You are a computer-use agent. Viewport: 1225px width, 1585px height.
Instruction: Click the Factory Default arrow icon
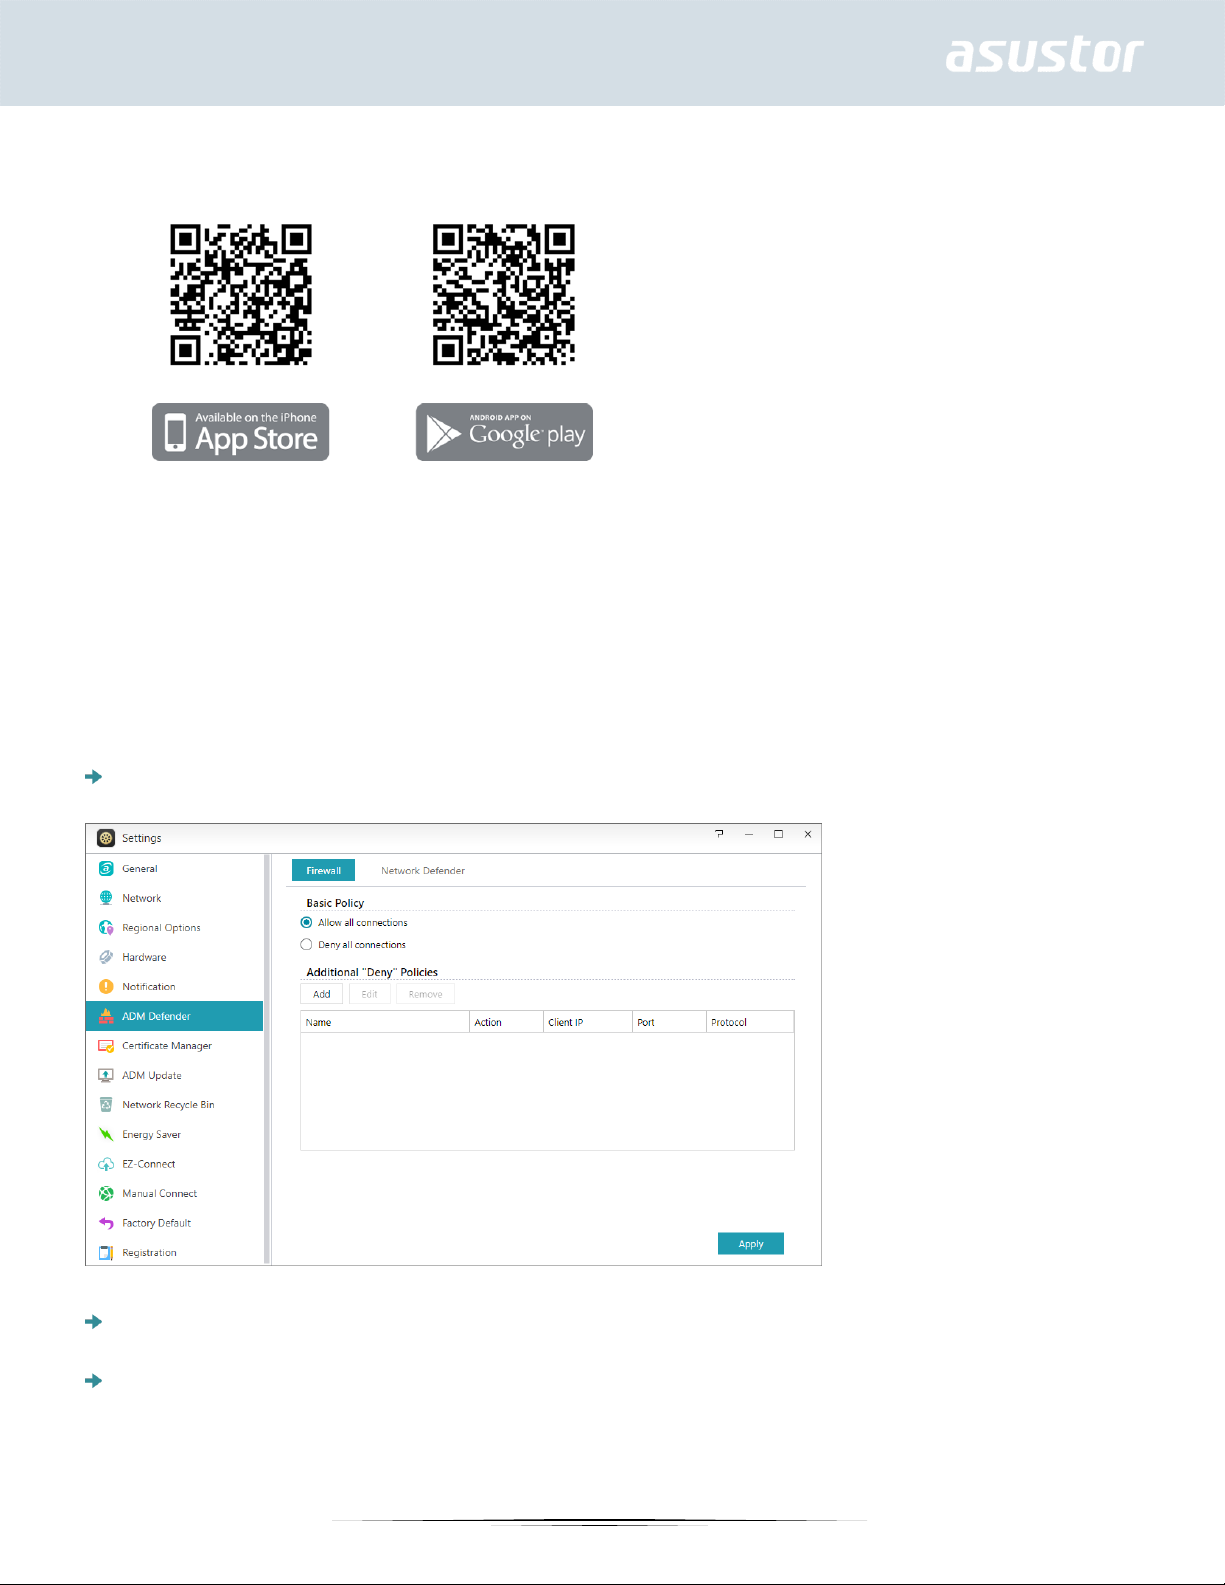pyautogui.click(x=106, y=1223)
